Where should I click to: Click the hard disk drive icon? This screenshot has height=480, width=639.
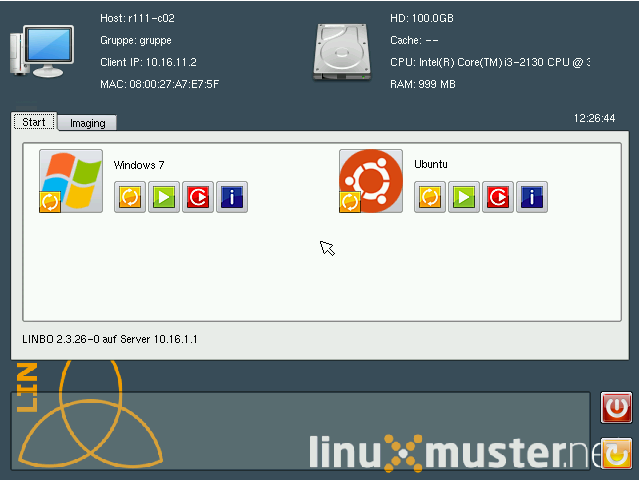coord(342,52)
